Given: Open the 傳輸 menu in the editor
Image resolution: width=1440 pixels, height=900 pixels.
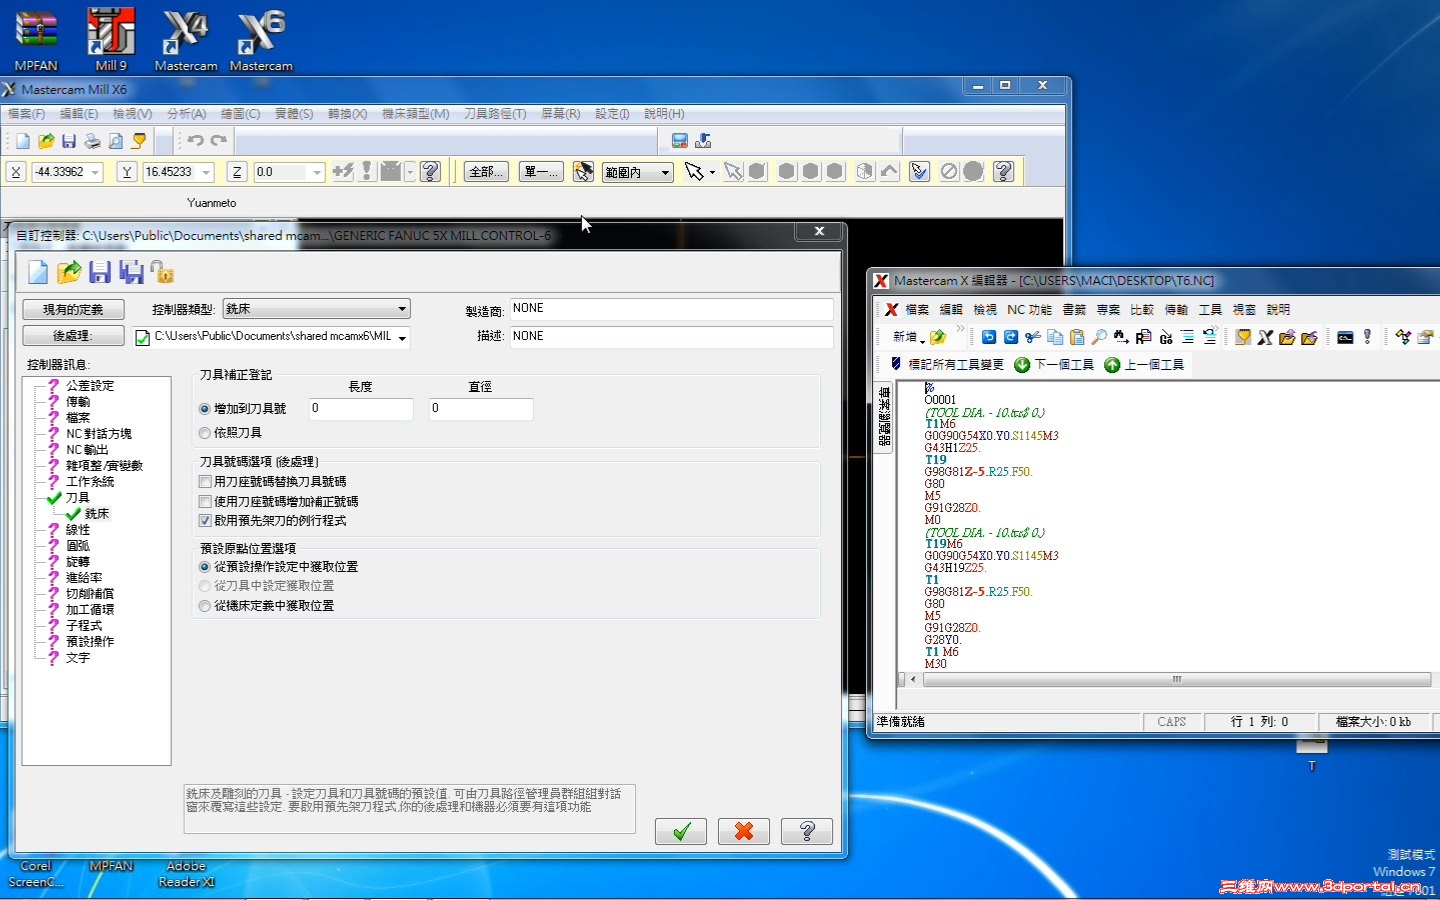Looking at the screenshot, I should coord(1176,310).
